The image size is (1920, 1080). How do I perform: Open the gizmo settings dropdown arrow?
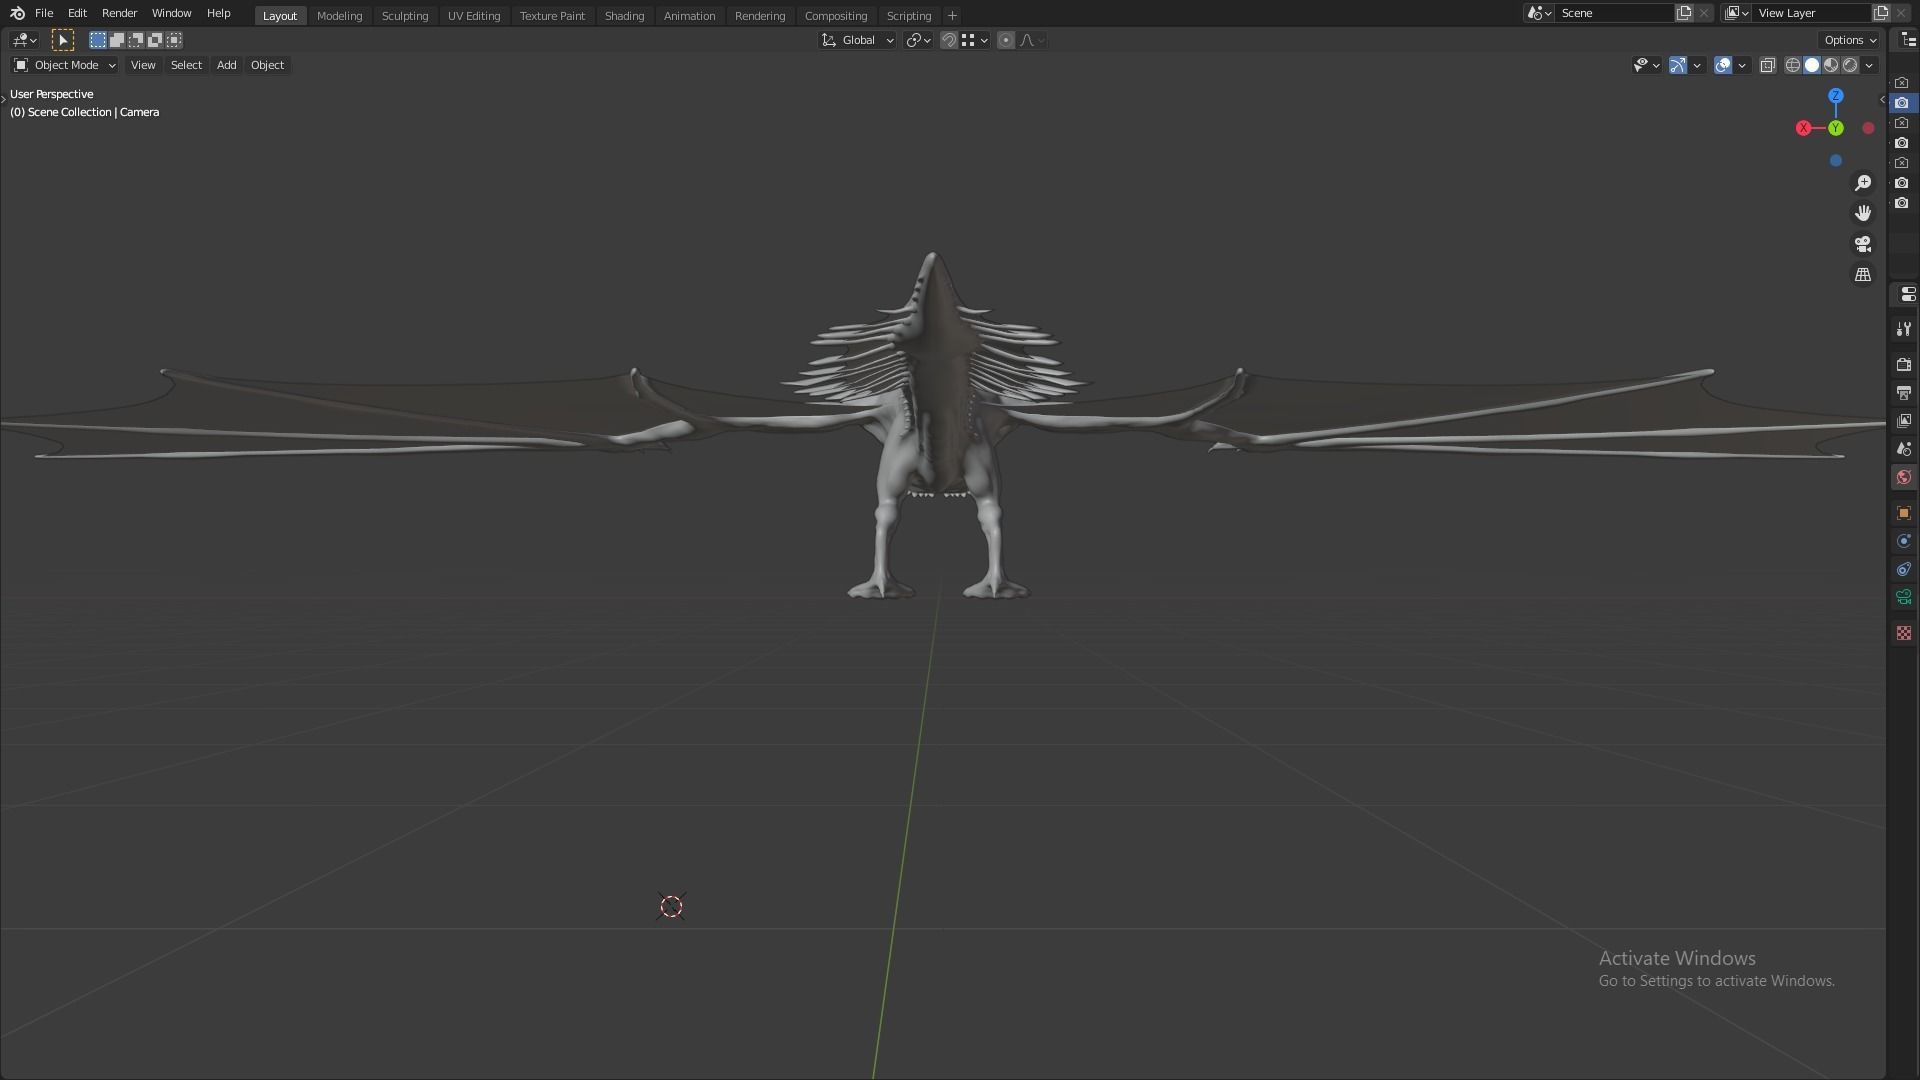[1697, 65]
